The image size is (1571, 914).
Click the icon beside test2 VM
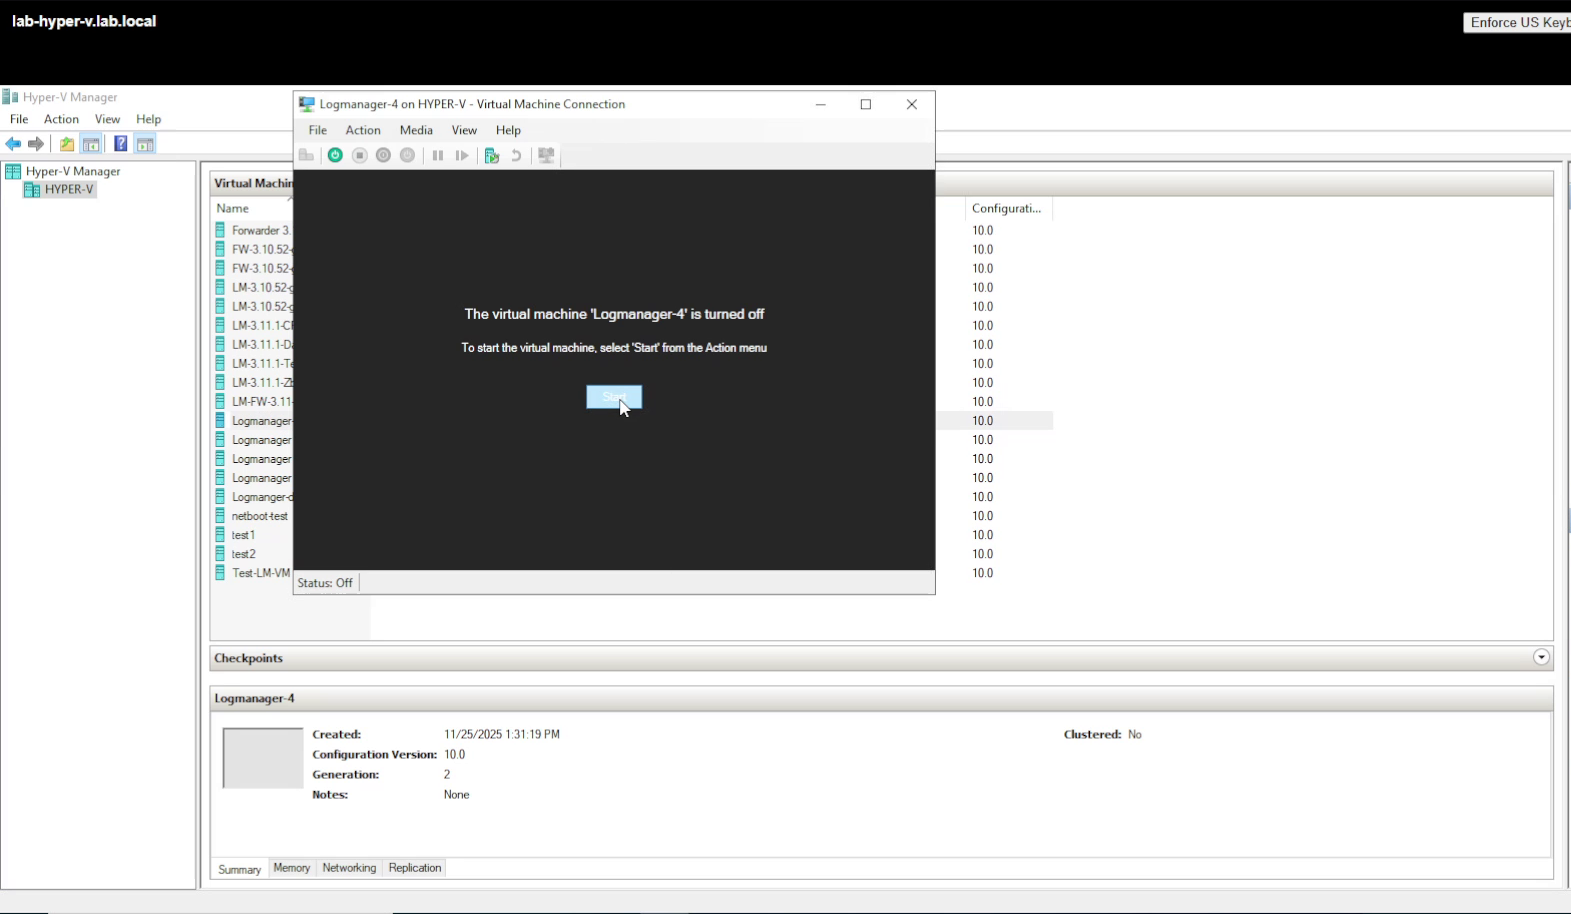[220, 554]
